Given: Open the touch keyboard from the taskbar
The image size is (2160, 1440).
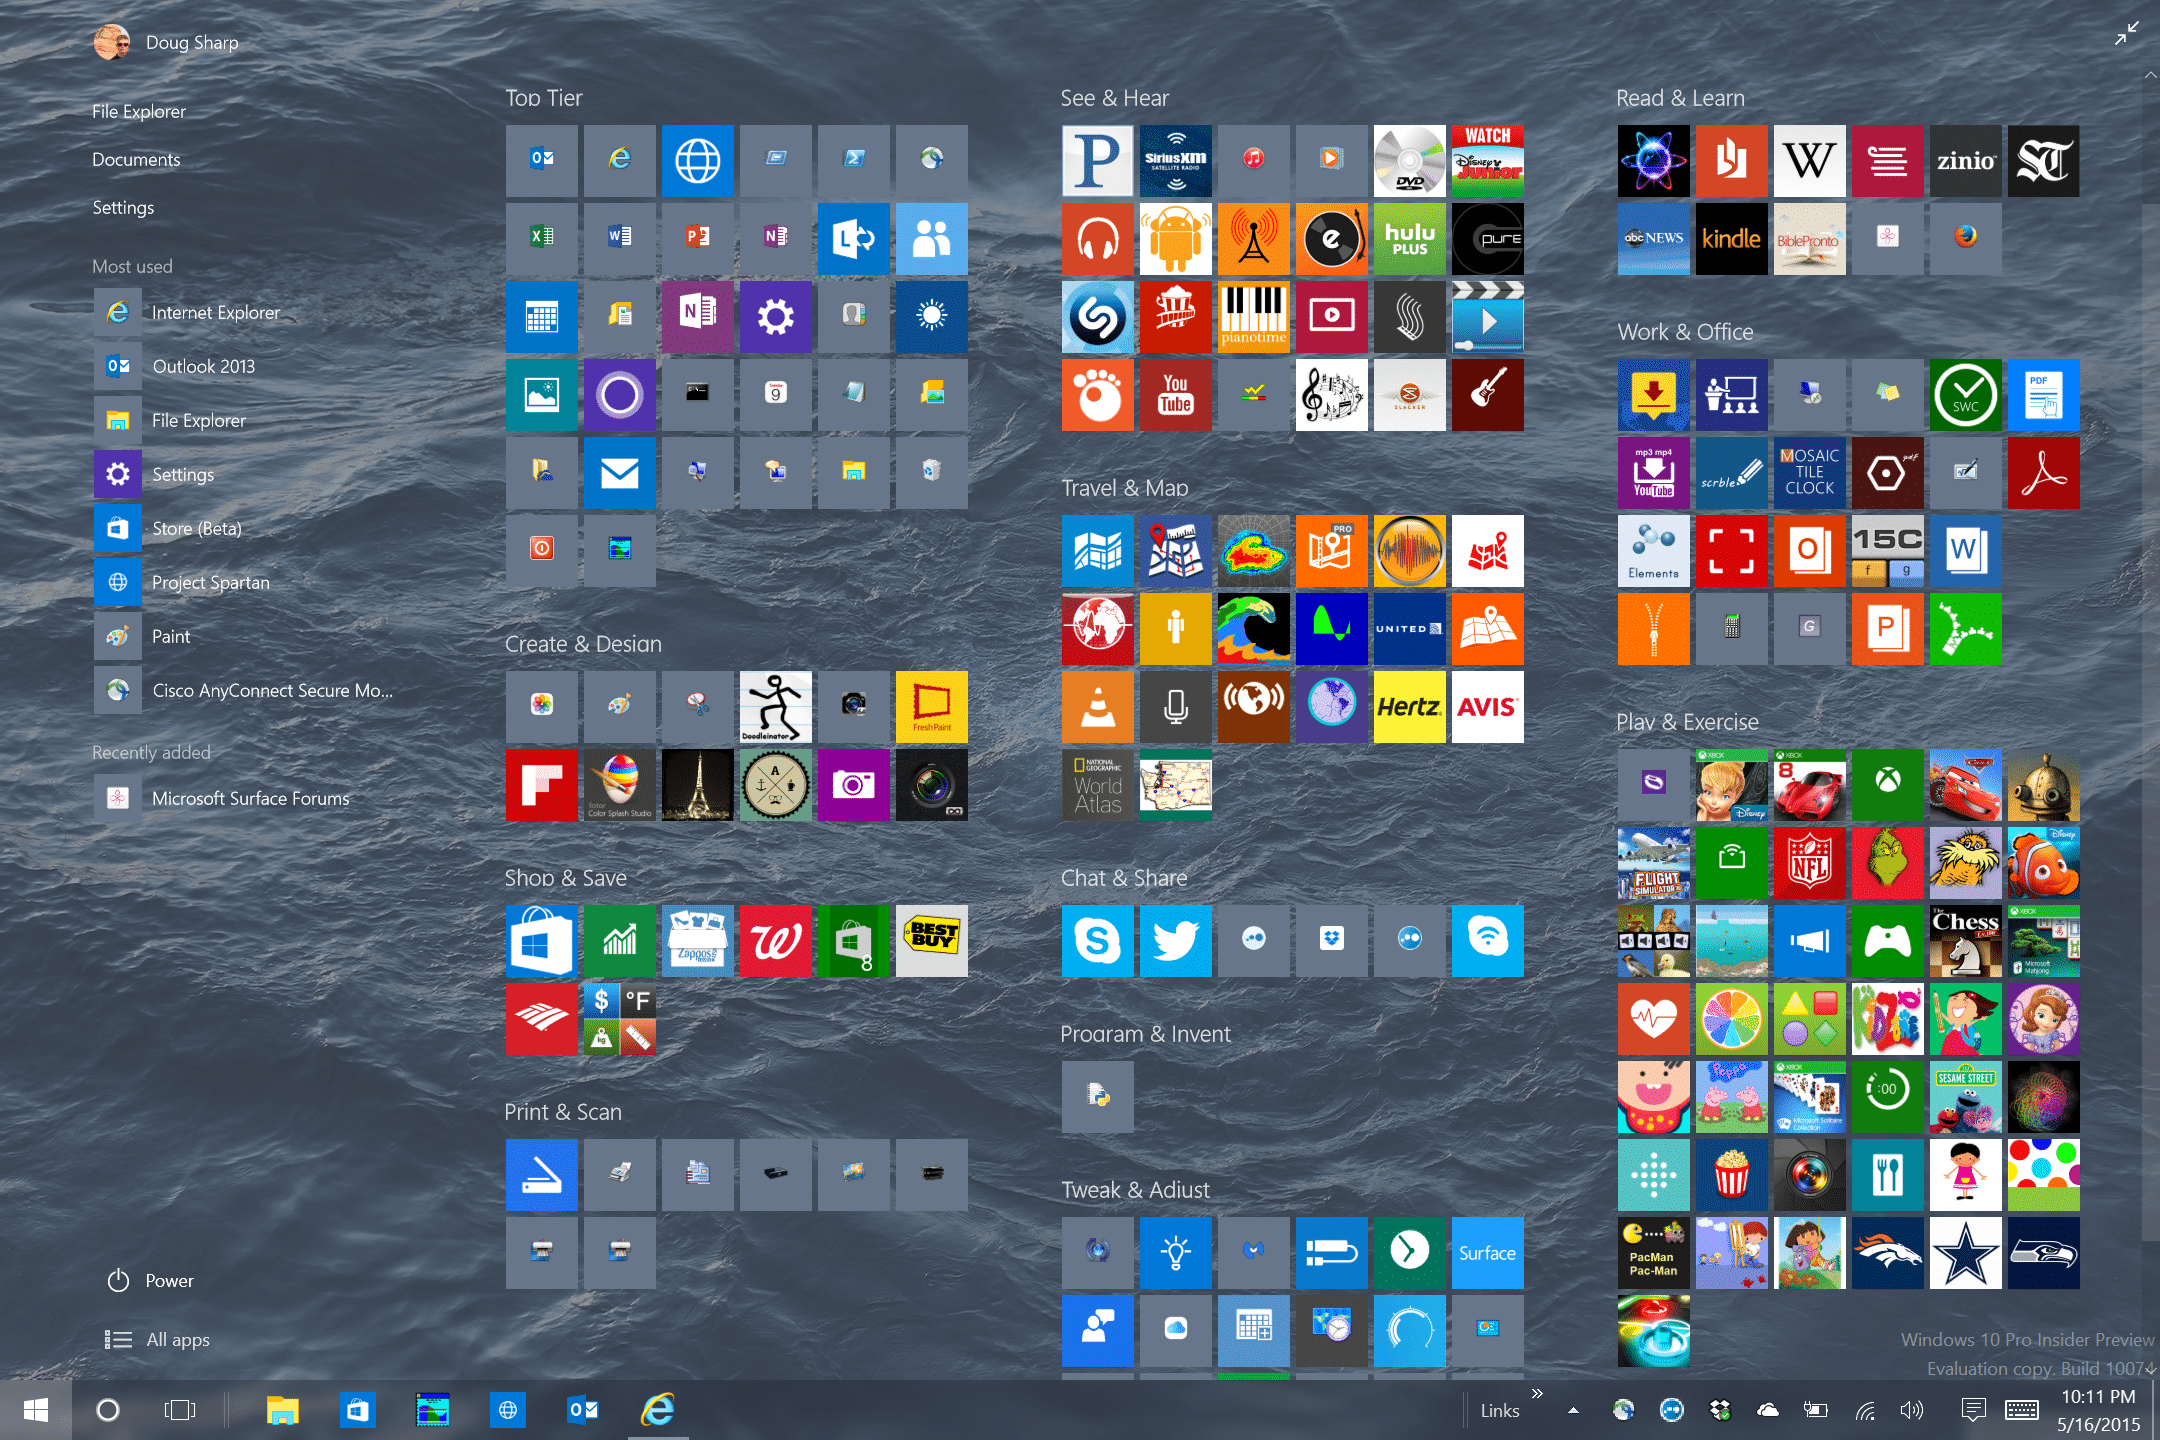Looking at the screenshot, I should [2022, 1410].
